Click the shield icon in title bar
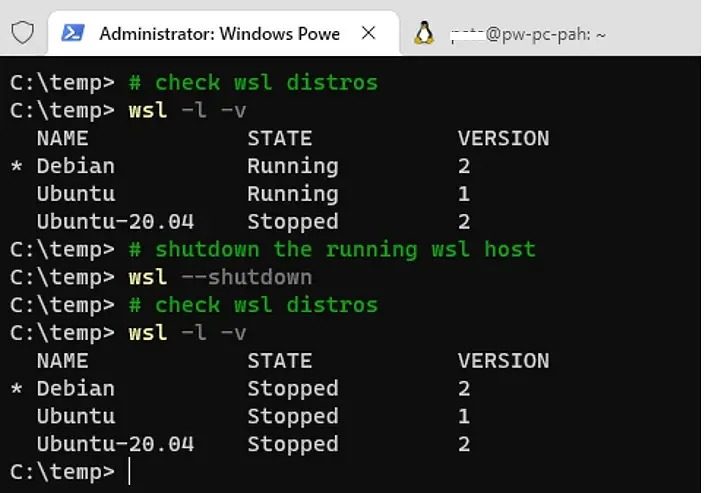This screenshot has width=705, height=493. point(22,33)
